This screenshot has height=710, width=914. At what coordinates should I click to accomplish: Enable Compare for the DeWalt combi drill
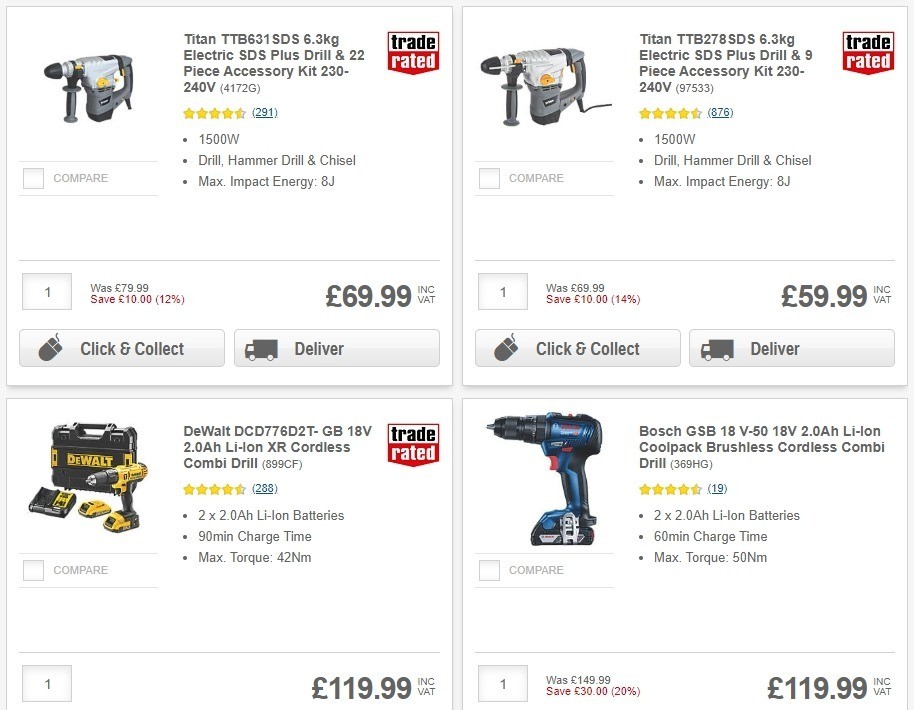coord(34,571)
